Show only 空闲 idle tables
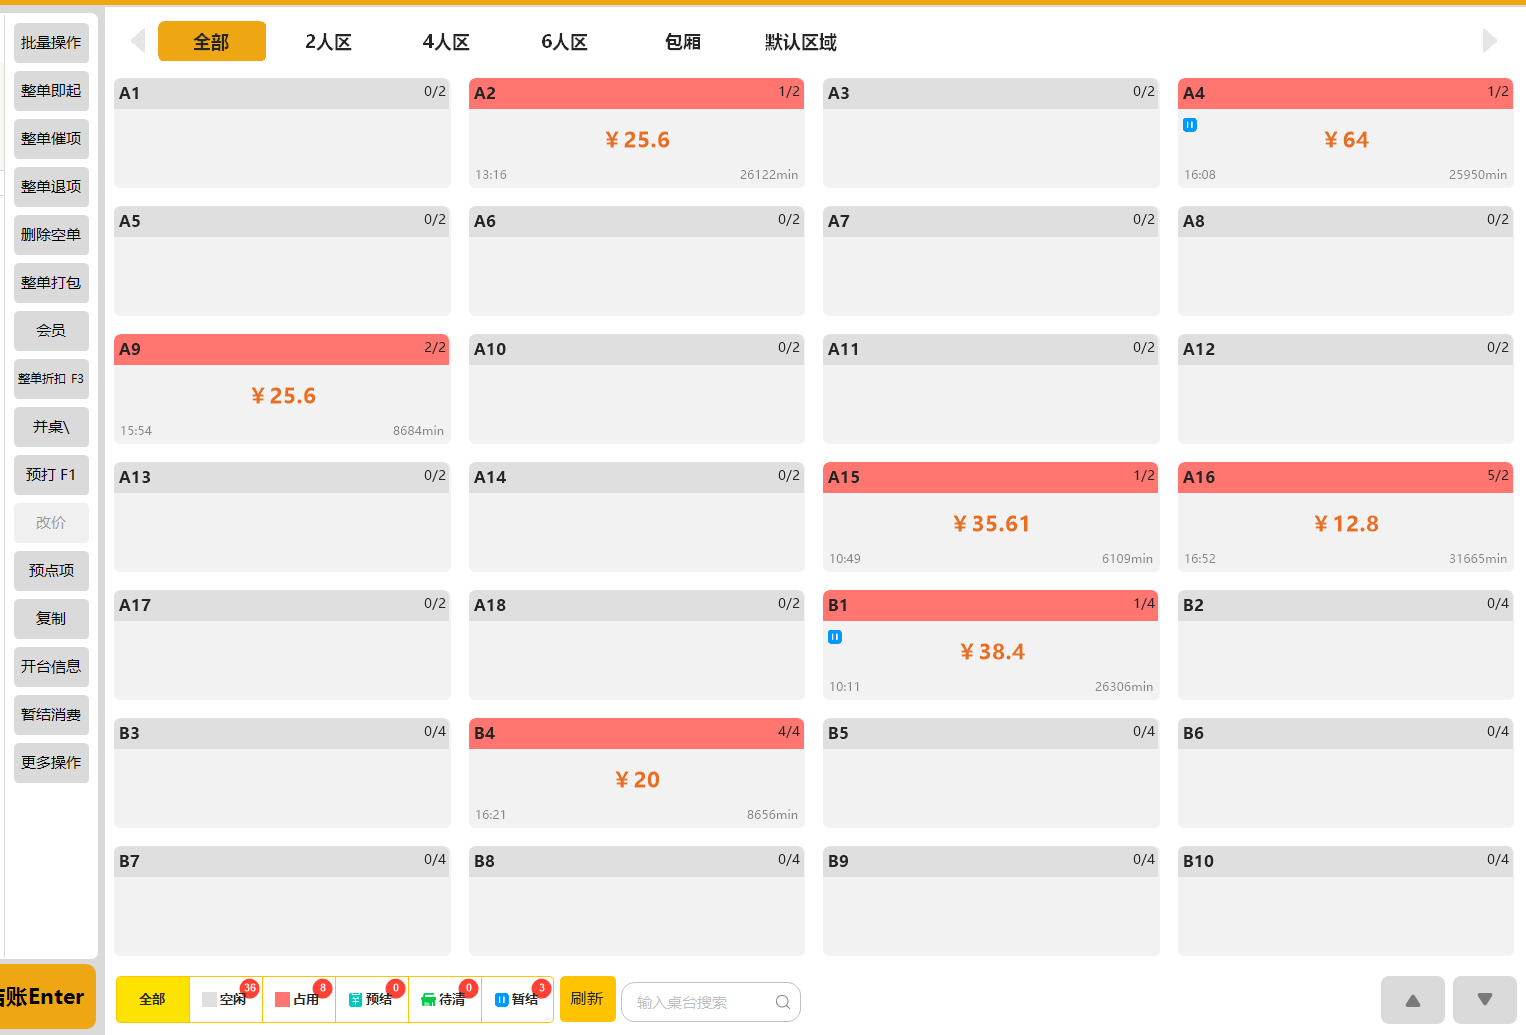Screen dimensions: 1526x1035 (226, 999)
